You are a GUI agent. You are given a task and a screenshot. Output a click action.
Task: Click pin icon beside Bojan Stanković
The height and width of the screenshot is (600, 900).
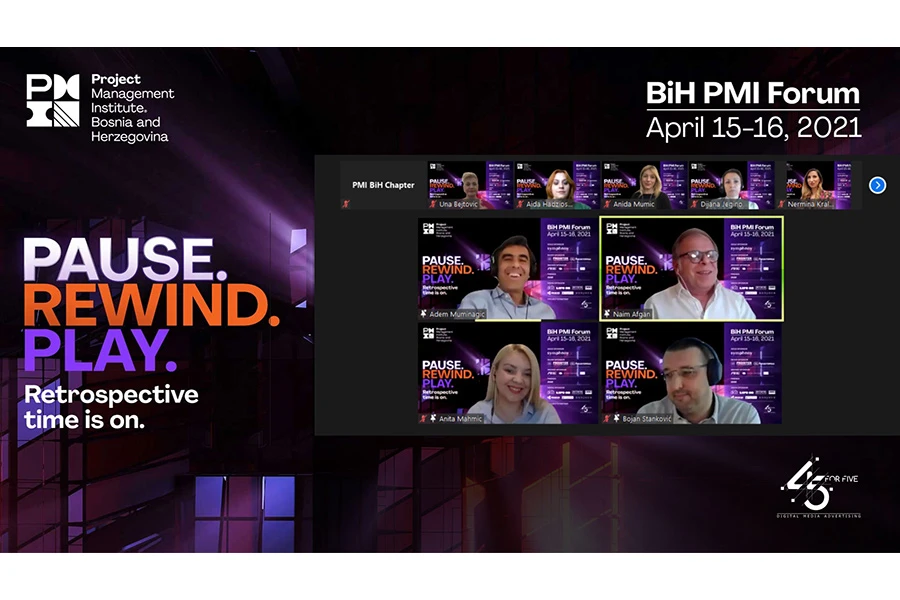[616, 419]
